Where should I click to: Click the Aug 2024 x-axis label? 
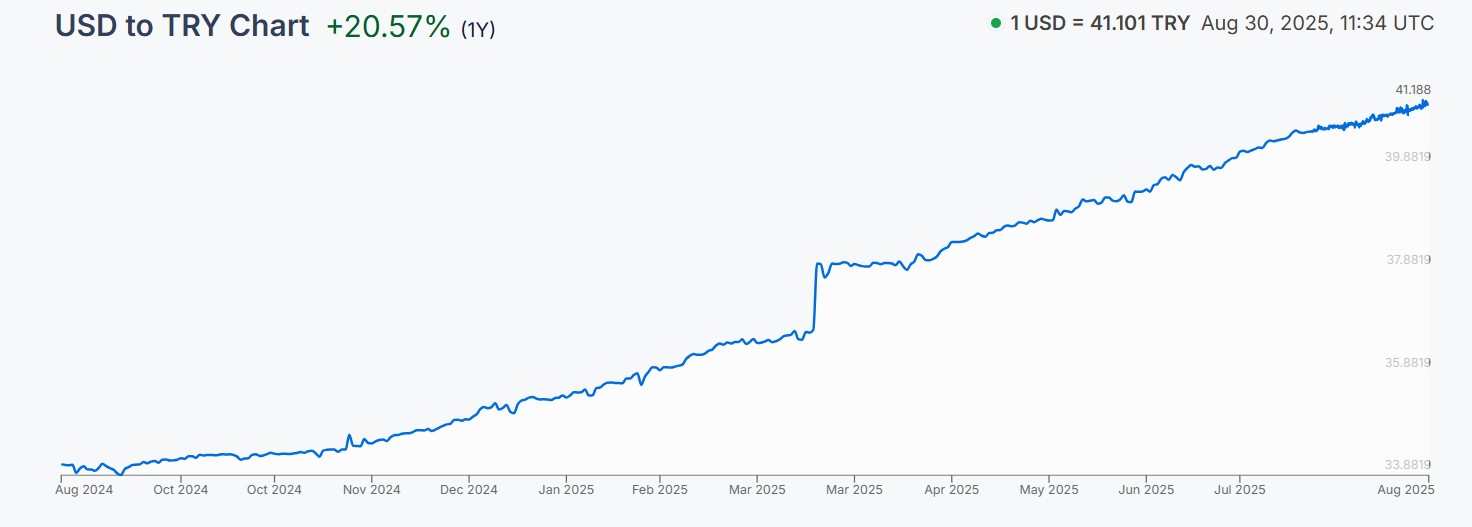(x=85, y=490)
